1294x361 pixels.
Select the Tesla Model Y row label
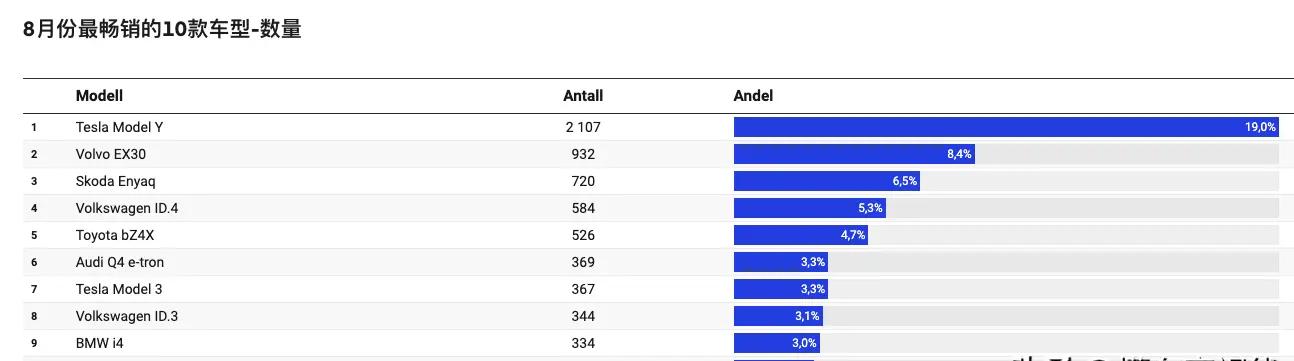tap(118, 127)
